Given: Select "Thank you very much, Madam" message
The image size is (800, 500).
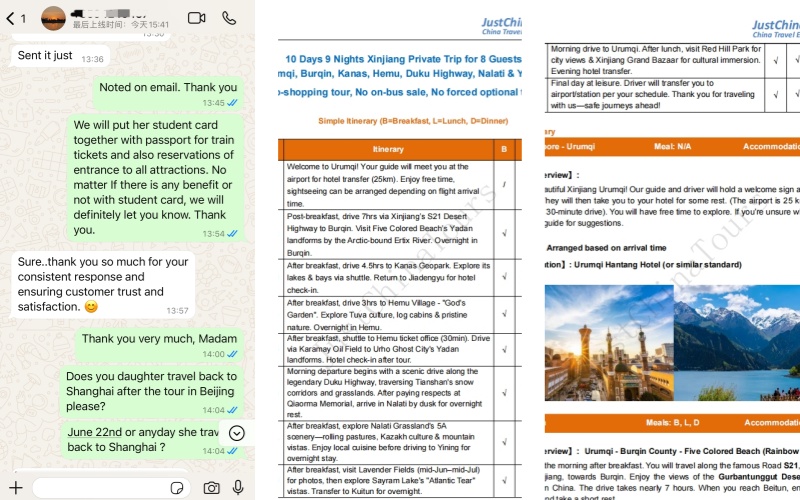Looking at the screenshot, I should point(159,345).
